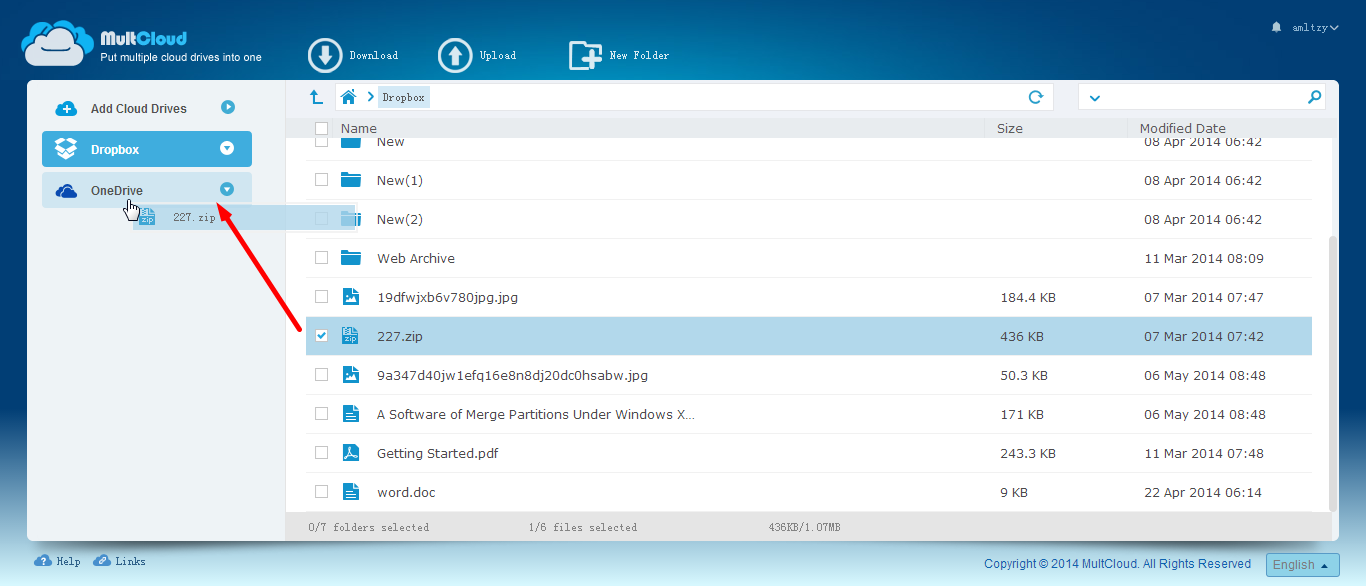Toggle the select-all checkbox in header

point(321,128)
